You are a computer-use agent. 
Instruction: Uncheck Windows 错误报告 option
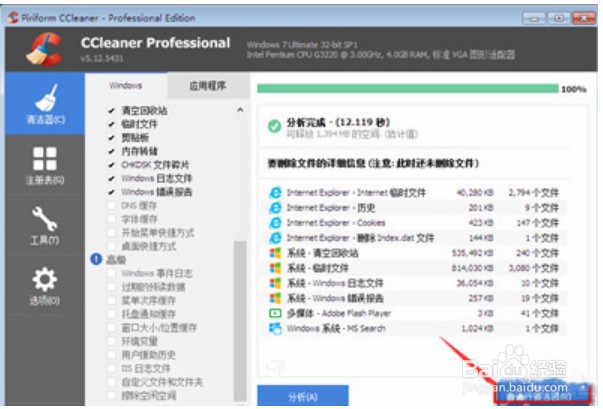click(111, 192)
